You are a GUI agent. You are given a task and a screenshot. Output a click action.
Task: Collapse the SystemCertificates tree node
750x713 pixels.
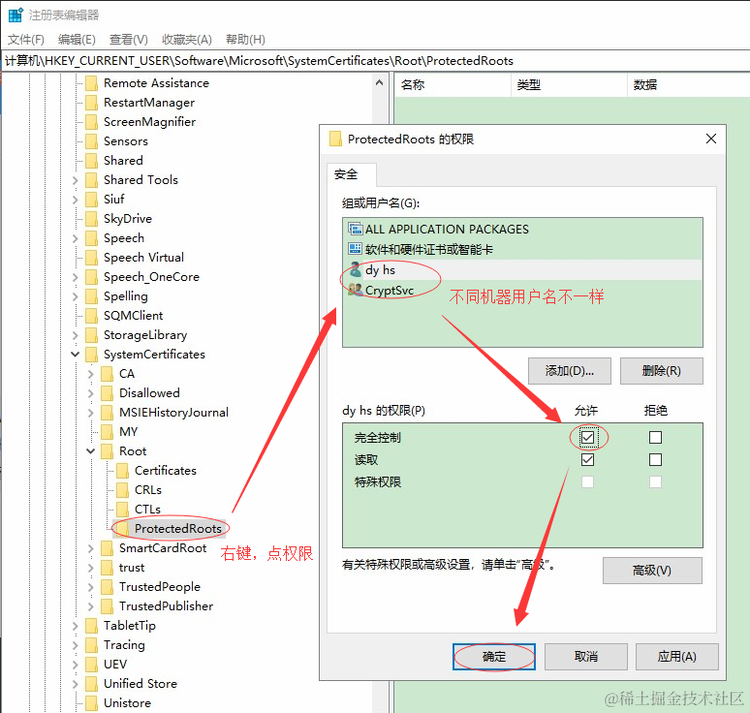[x=75, y=354]
